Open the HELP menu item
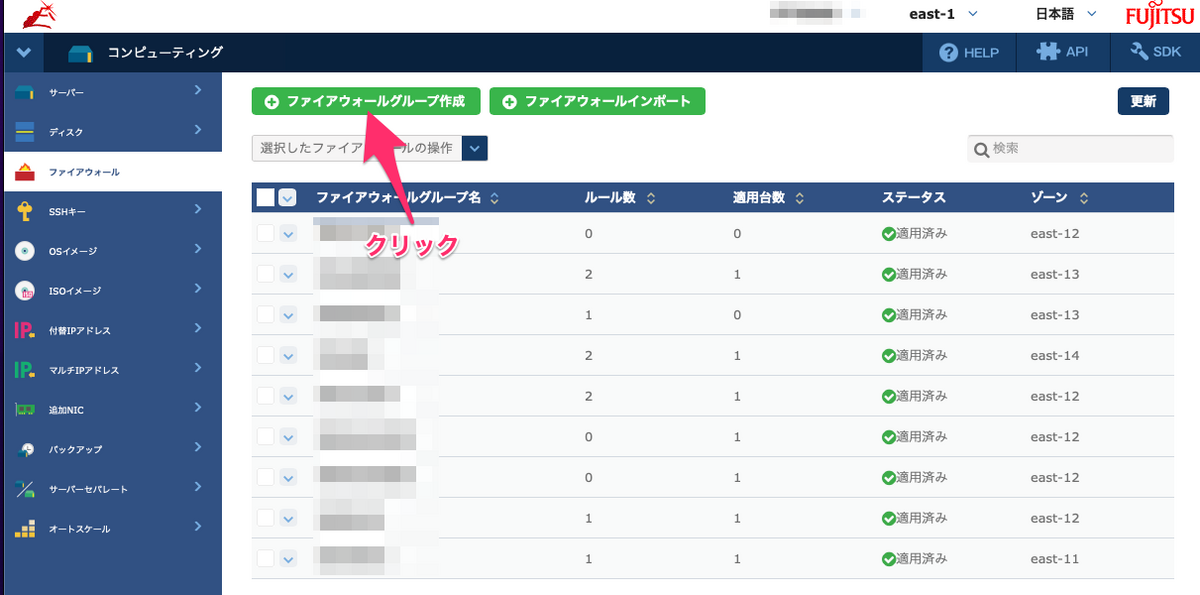1200x595 pixels. click(x=969, y=53)
